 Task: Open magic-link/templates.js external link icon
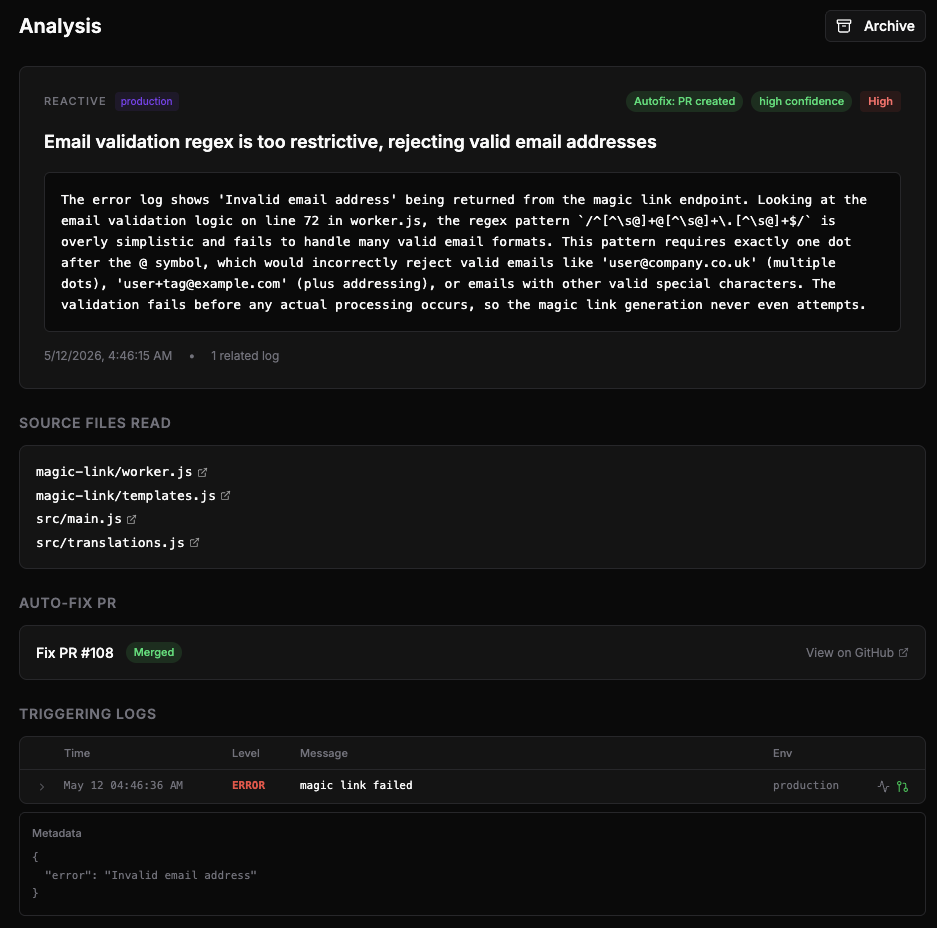tap(225, 495)
